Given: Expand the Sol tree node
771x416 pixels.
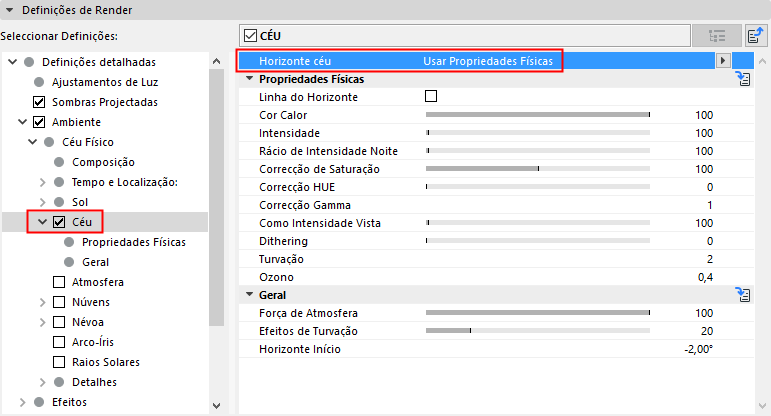Looking at the screenshot, I should click(x=43, y=202).
